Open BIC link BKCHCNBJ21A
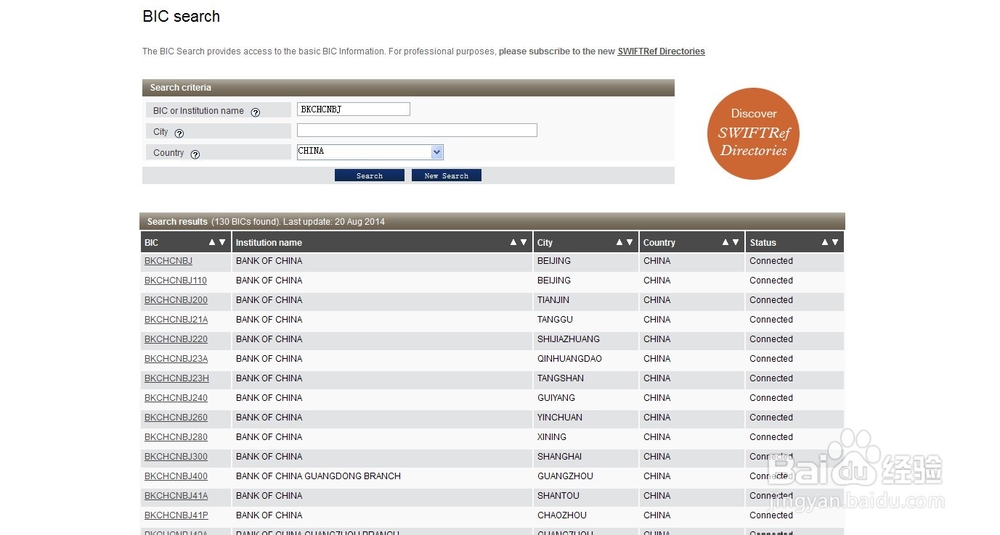 click(x=176, y=319)
